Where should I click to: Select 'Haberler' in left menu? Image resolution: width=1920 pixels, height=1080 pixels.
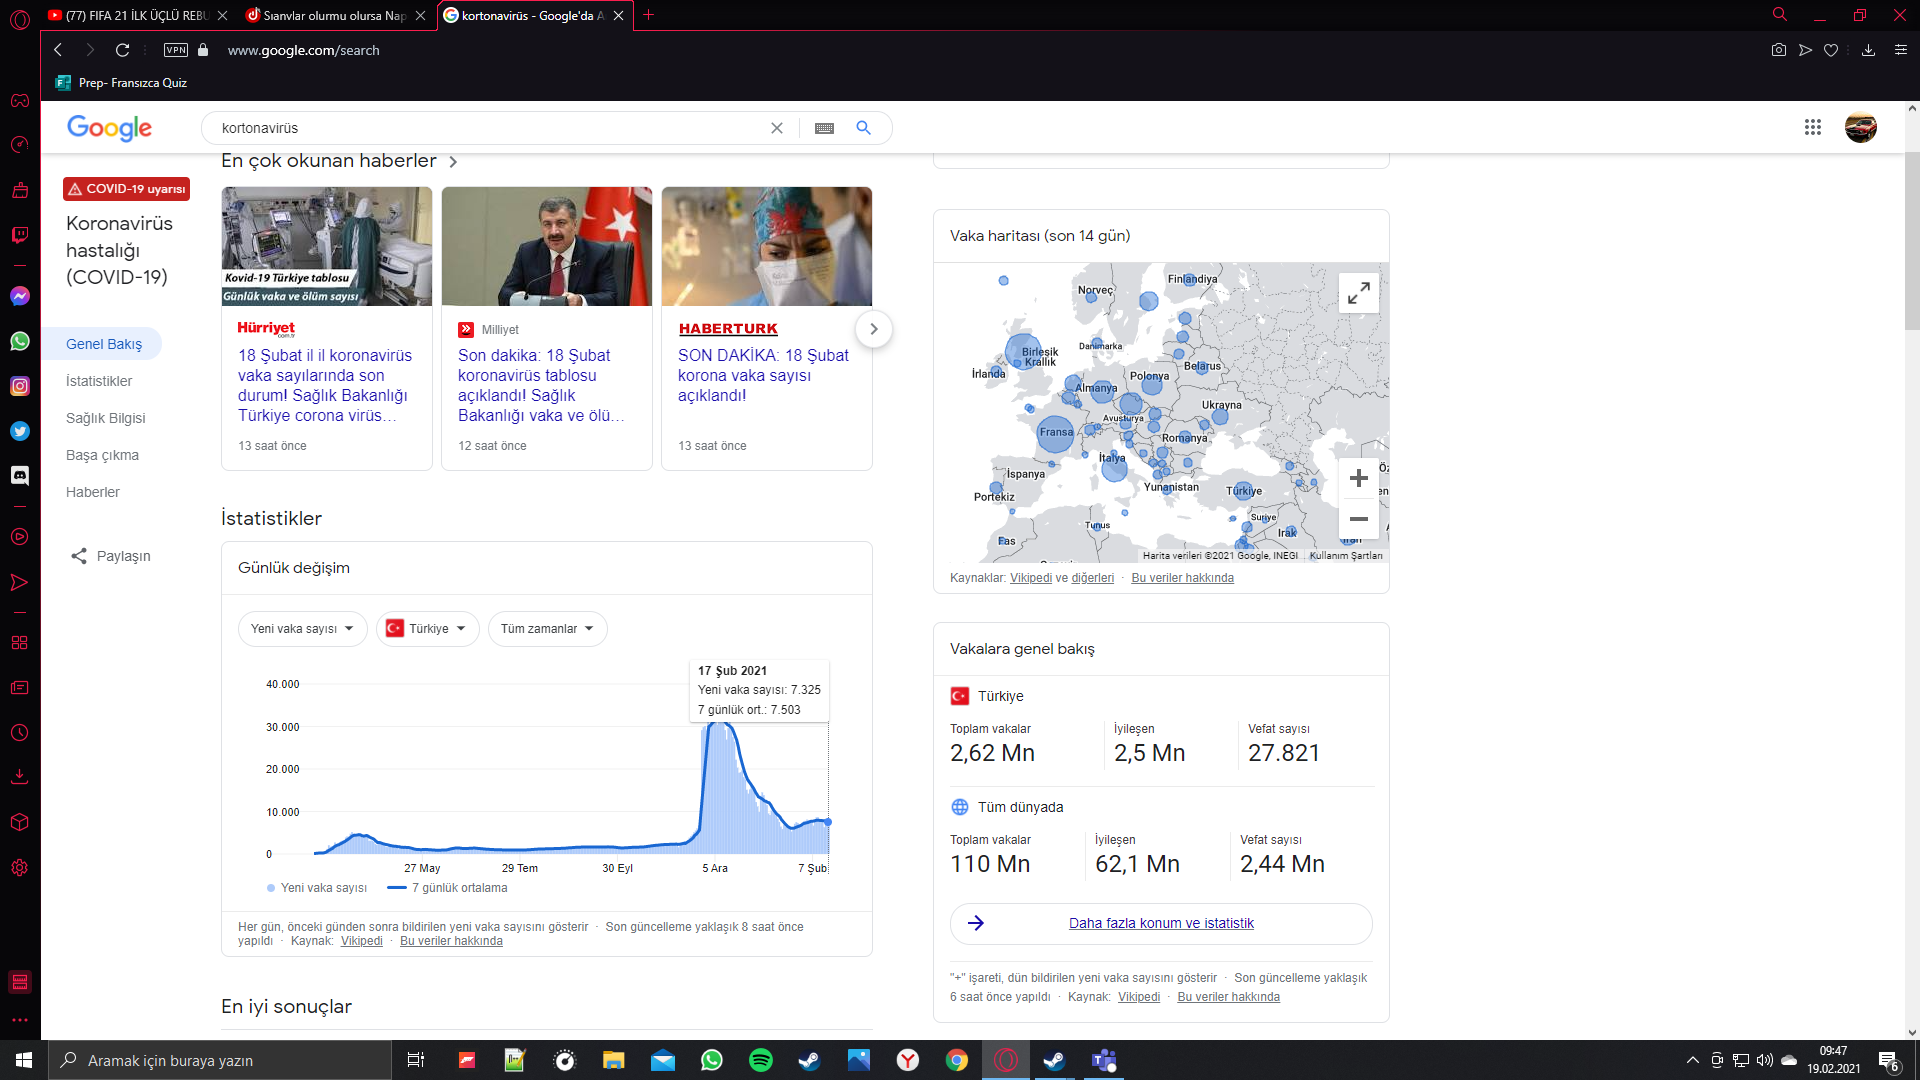click(x=93, y=492)
